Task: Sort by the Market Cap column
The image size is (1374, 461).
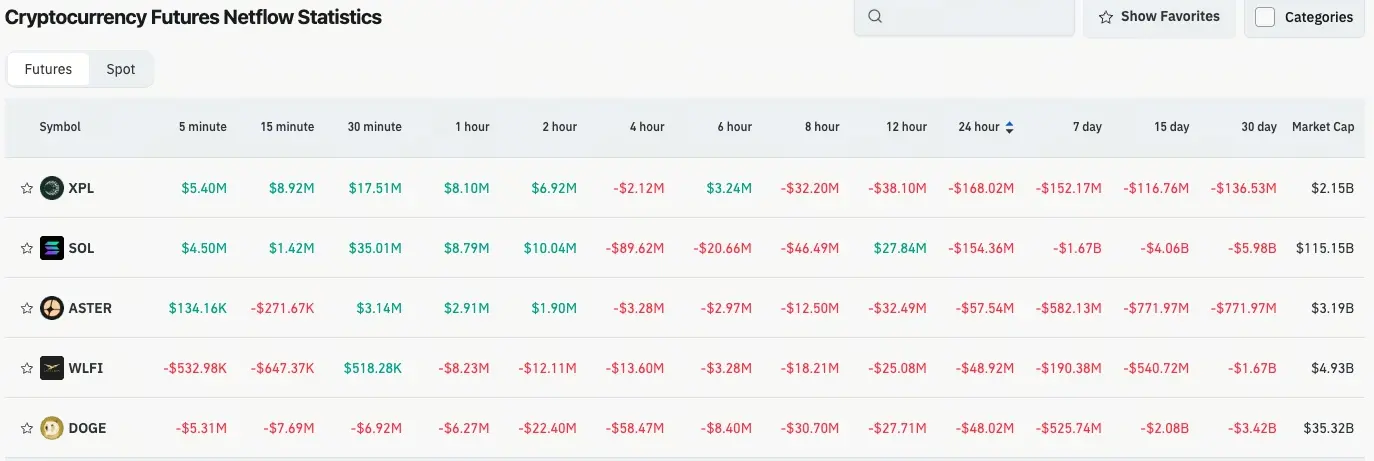Action: (x=1323, y=127)
